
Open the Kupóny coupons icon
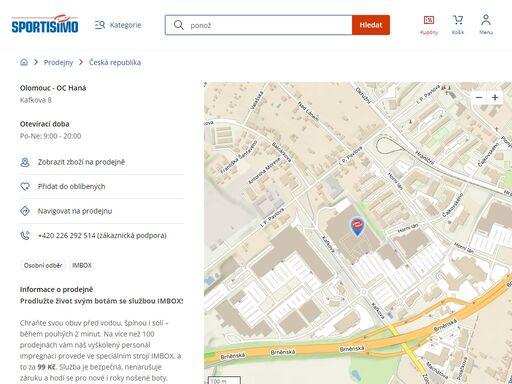click(429, 25)
